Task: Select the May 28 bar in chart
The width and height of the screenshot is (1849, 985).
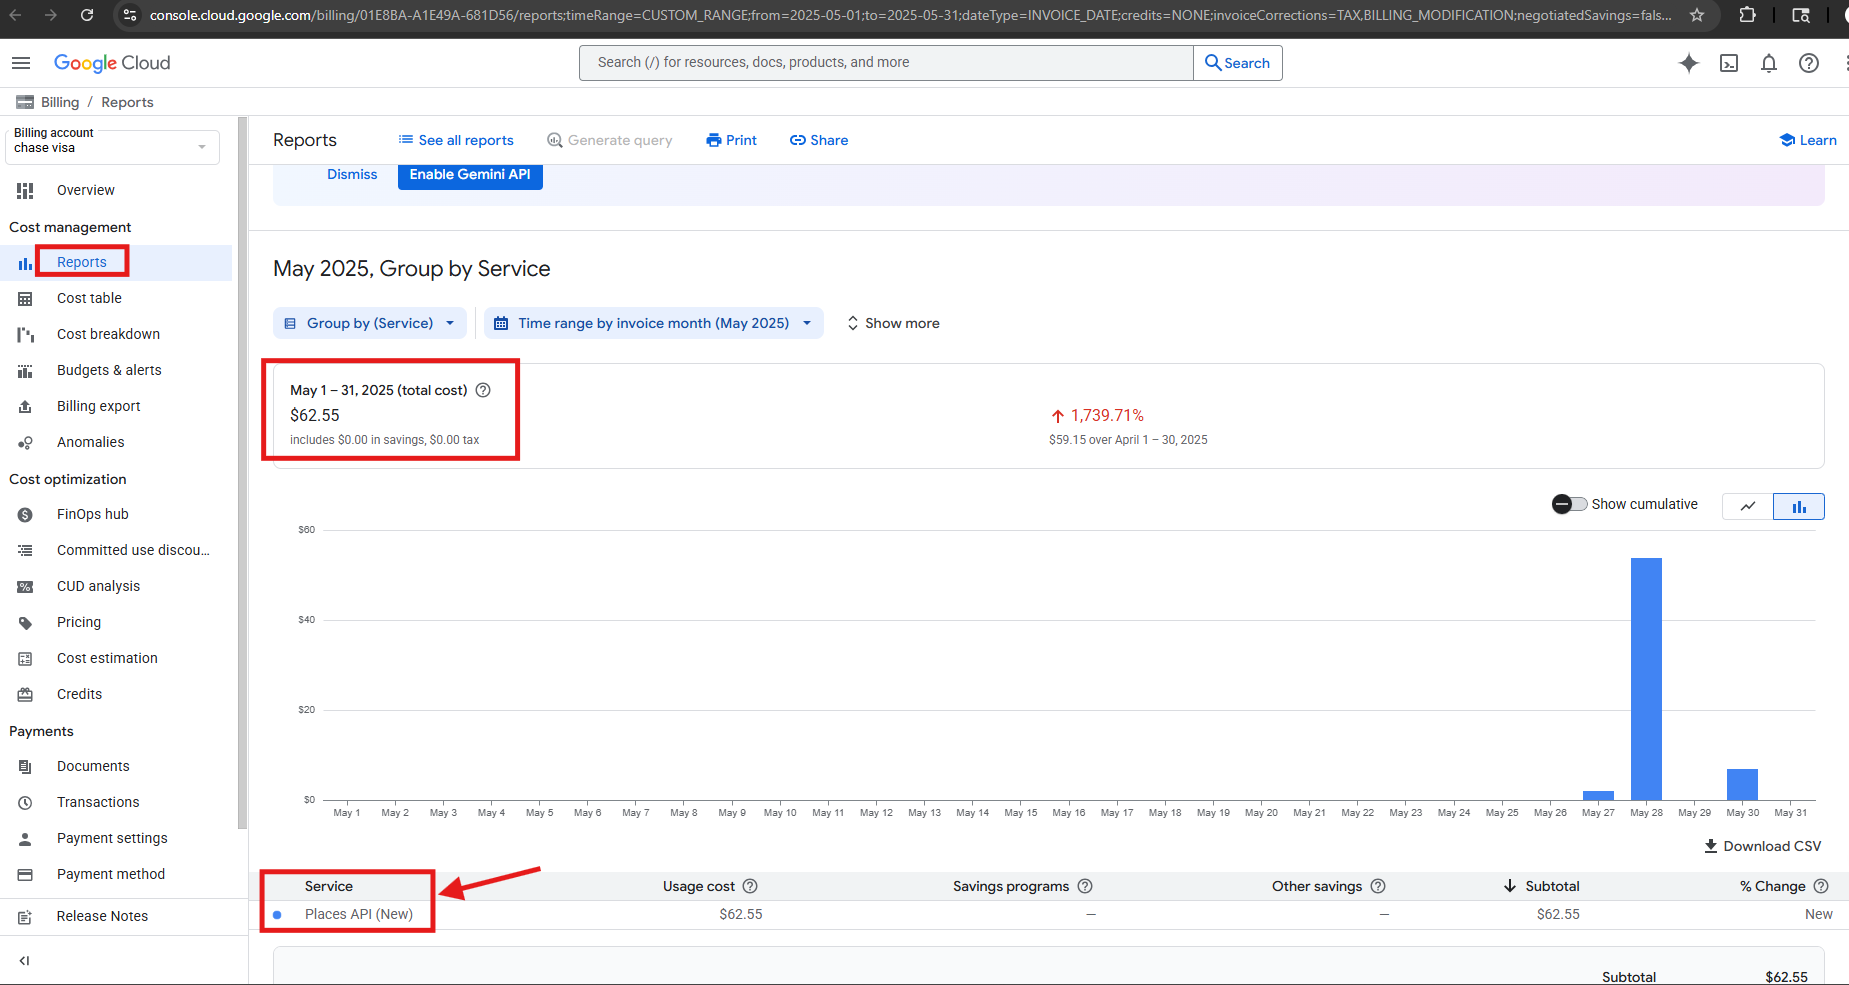Action: [x=1646, y=679]
